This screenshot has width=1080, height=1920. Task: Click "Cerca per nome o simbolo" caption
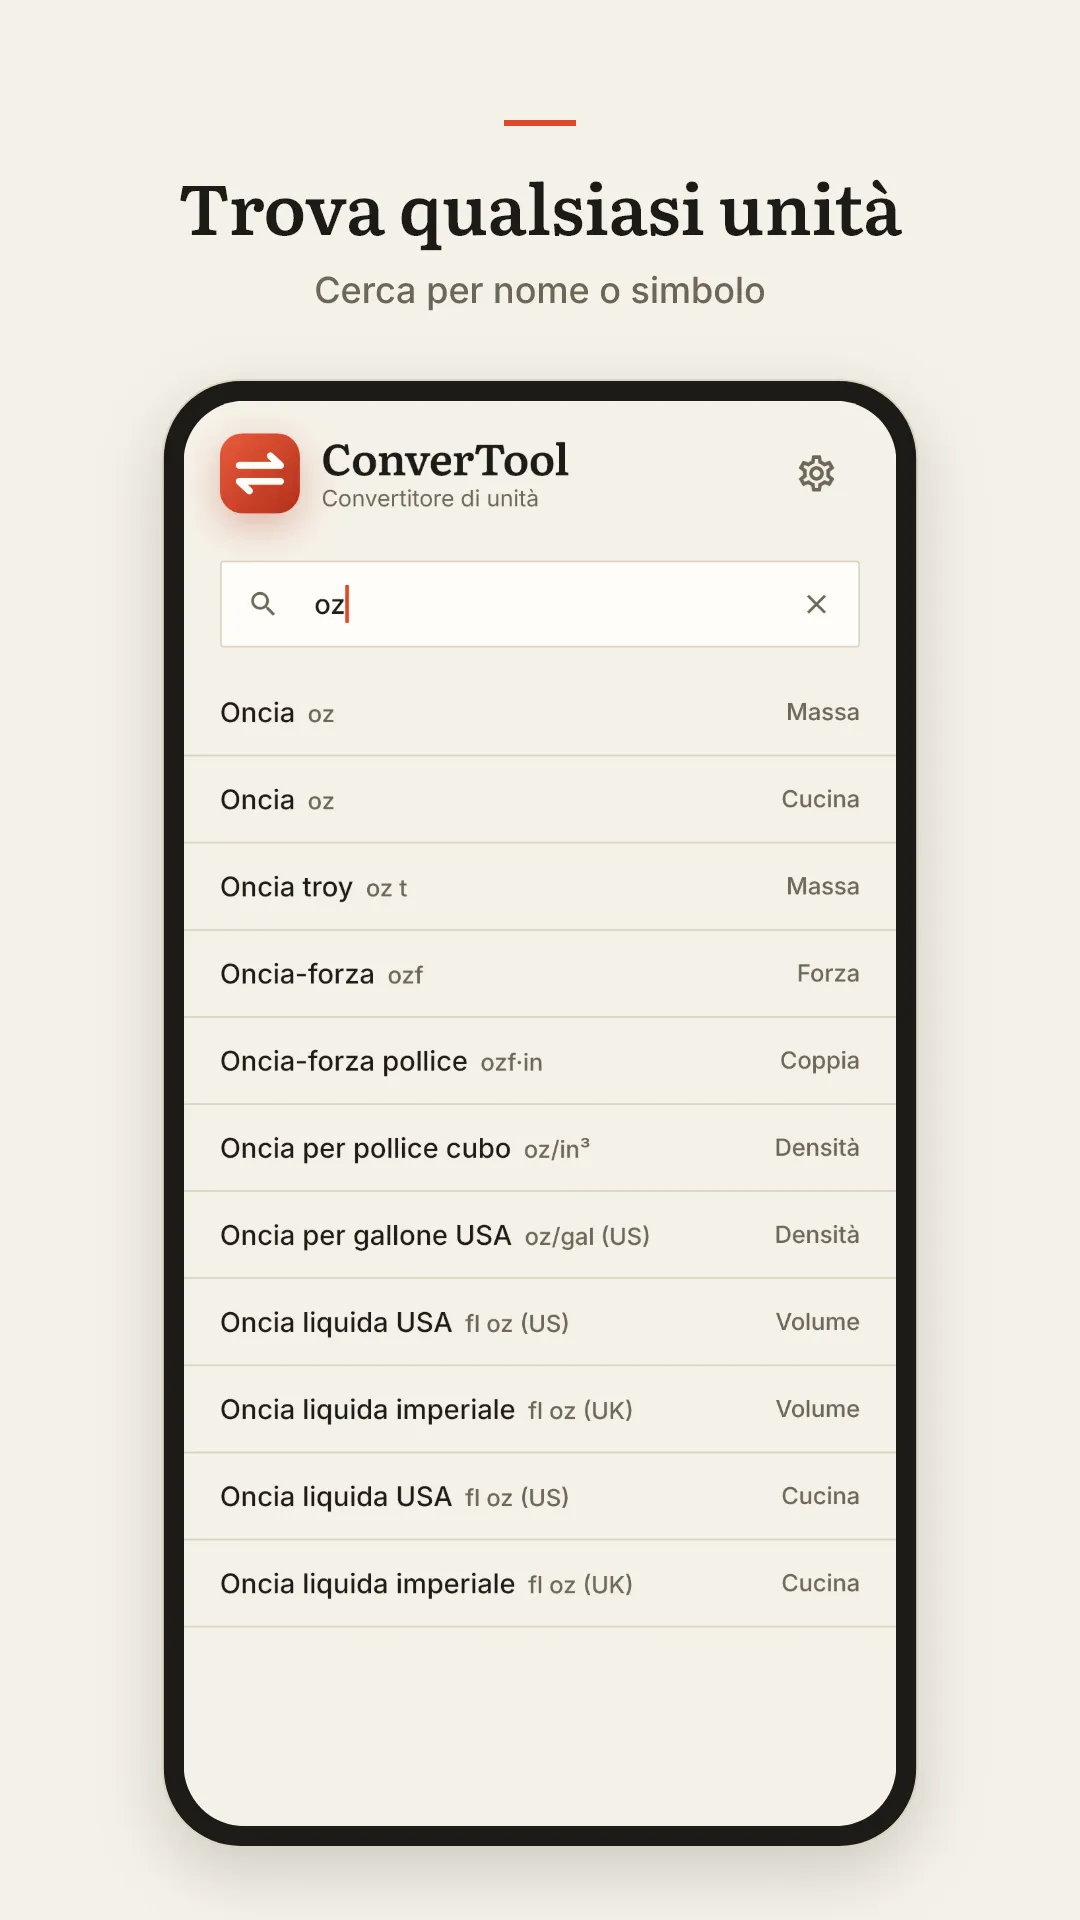click(540, 291)
